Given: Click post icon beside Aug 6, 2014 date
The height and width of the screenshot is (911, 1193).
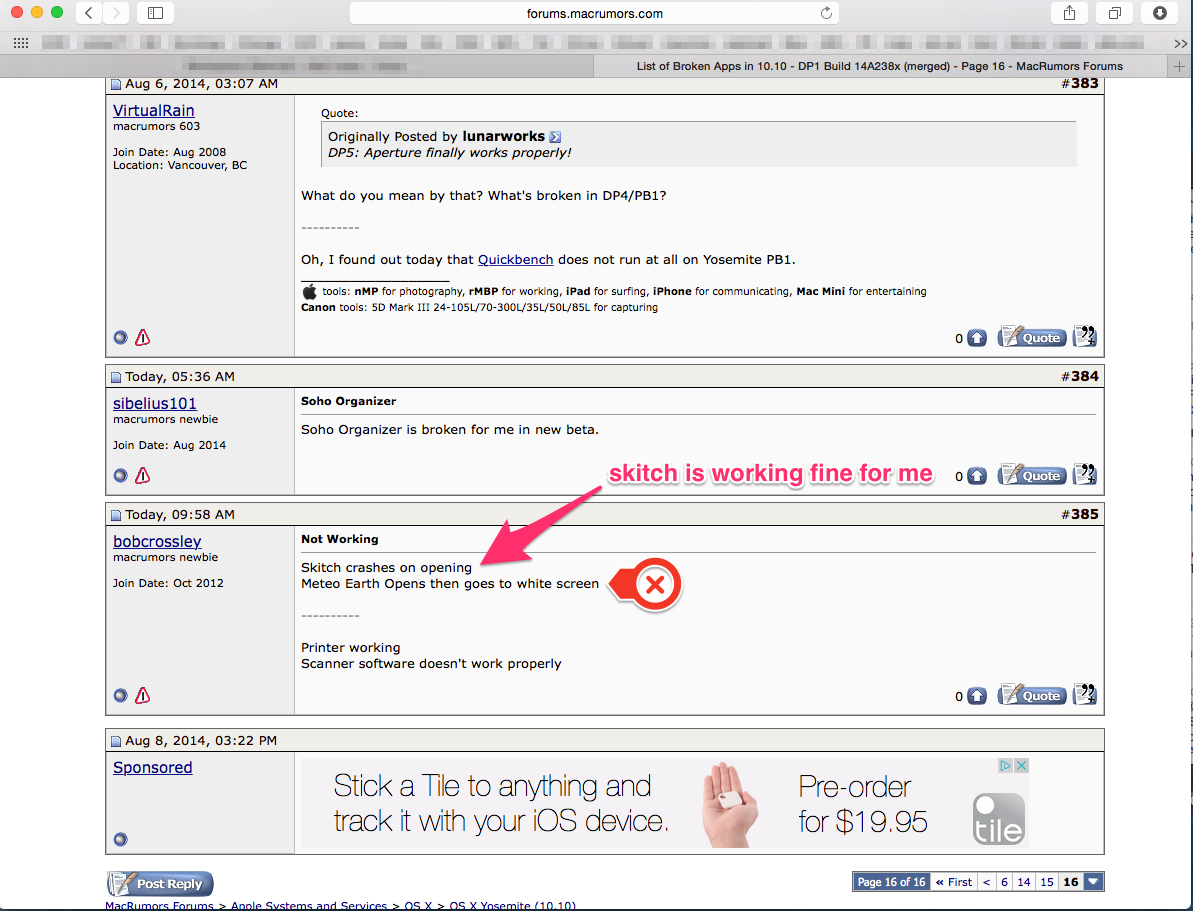Looking at the screenshot, I should [116, 84].
